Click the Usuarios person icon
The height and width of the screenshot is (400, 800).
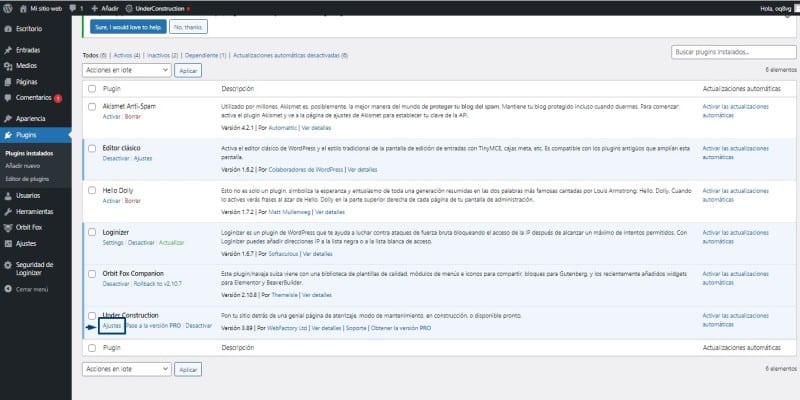8,195
